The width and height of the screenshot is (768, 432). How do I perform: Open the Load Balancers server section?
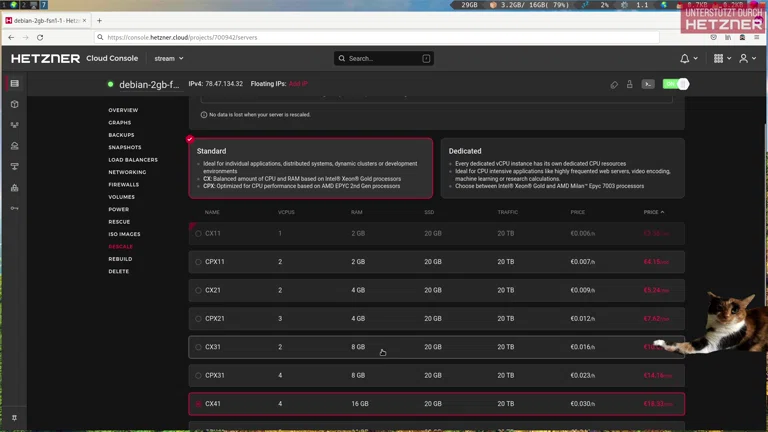point(133,160)
